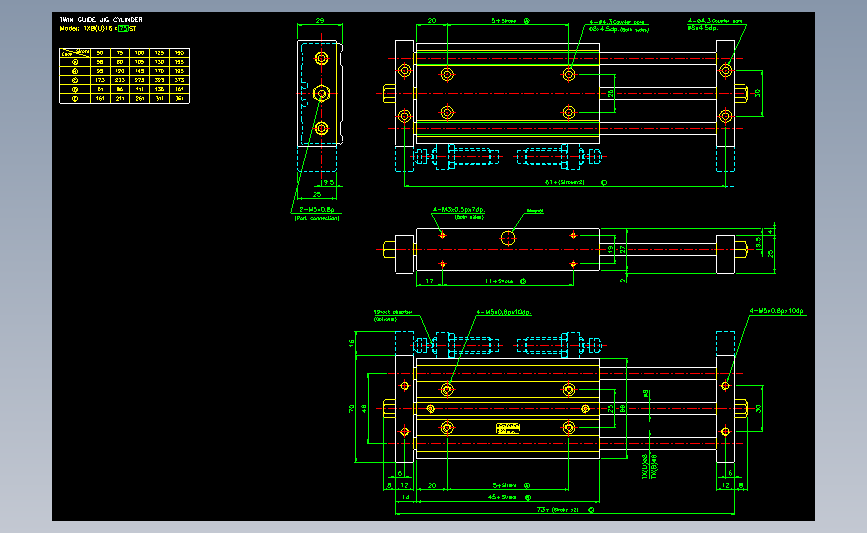The width and height of the screenshot is (867, 533).
Task: Select table cell value 211
Action: [119, 98]
